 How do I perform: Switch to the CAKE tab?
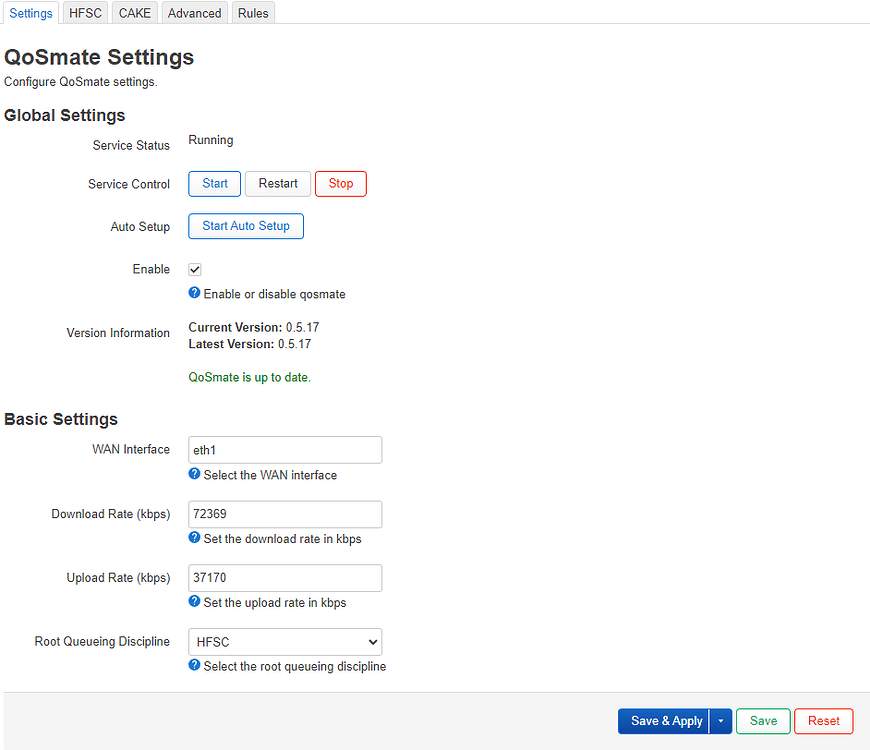[134, 12]
